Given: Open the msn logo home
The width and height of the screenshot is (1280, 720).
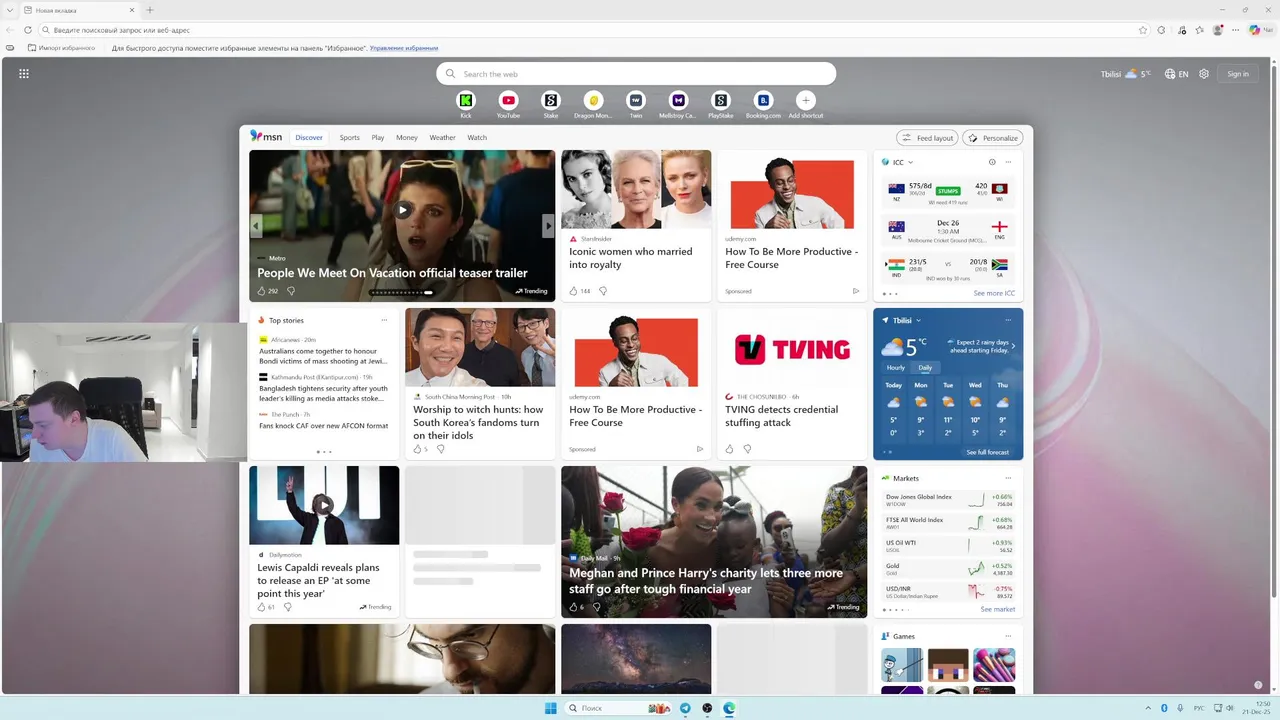Looking at the screenshot, I should click(266, 137).
